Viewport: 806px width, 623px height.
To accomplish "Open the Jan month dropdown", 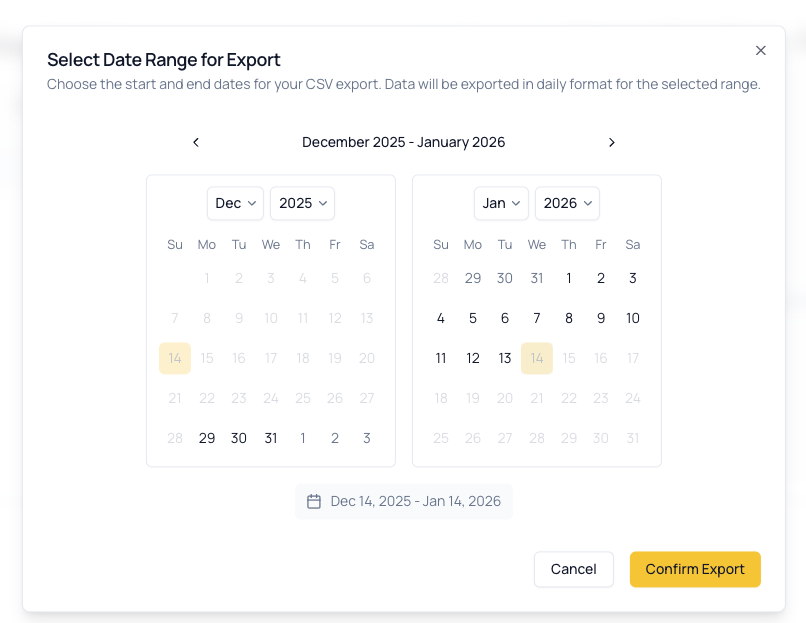I will (x=501, y=203).
